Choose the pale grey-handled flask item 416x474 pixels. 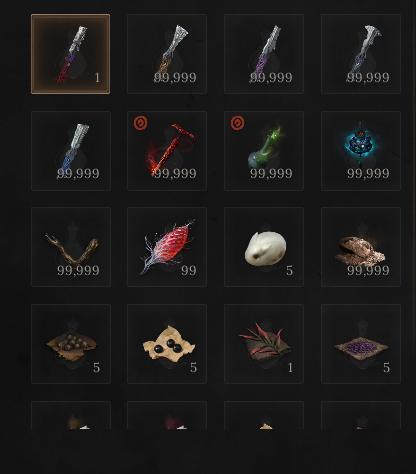[x=361, y=54]
